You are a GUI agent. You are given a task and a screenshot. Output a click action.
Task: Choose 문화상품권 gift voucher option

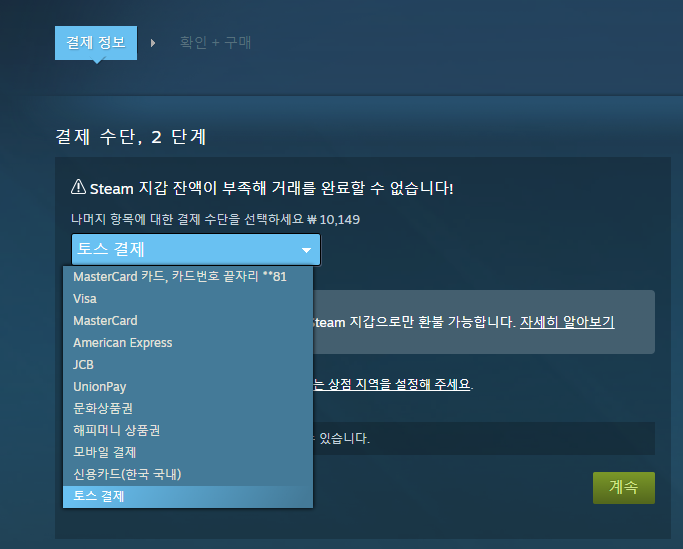pos(188,408)
